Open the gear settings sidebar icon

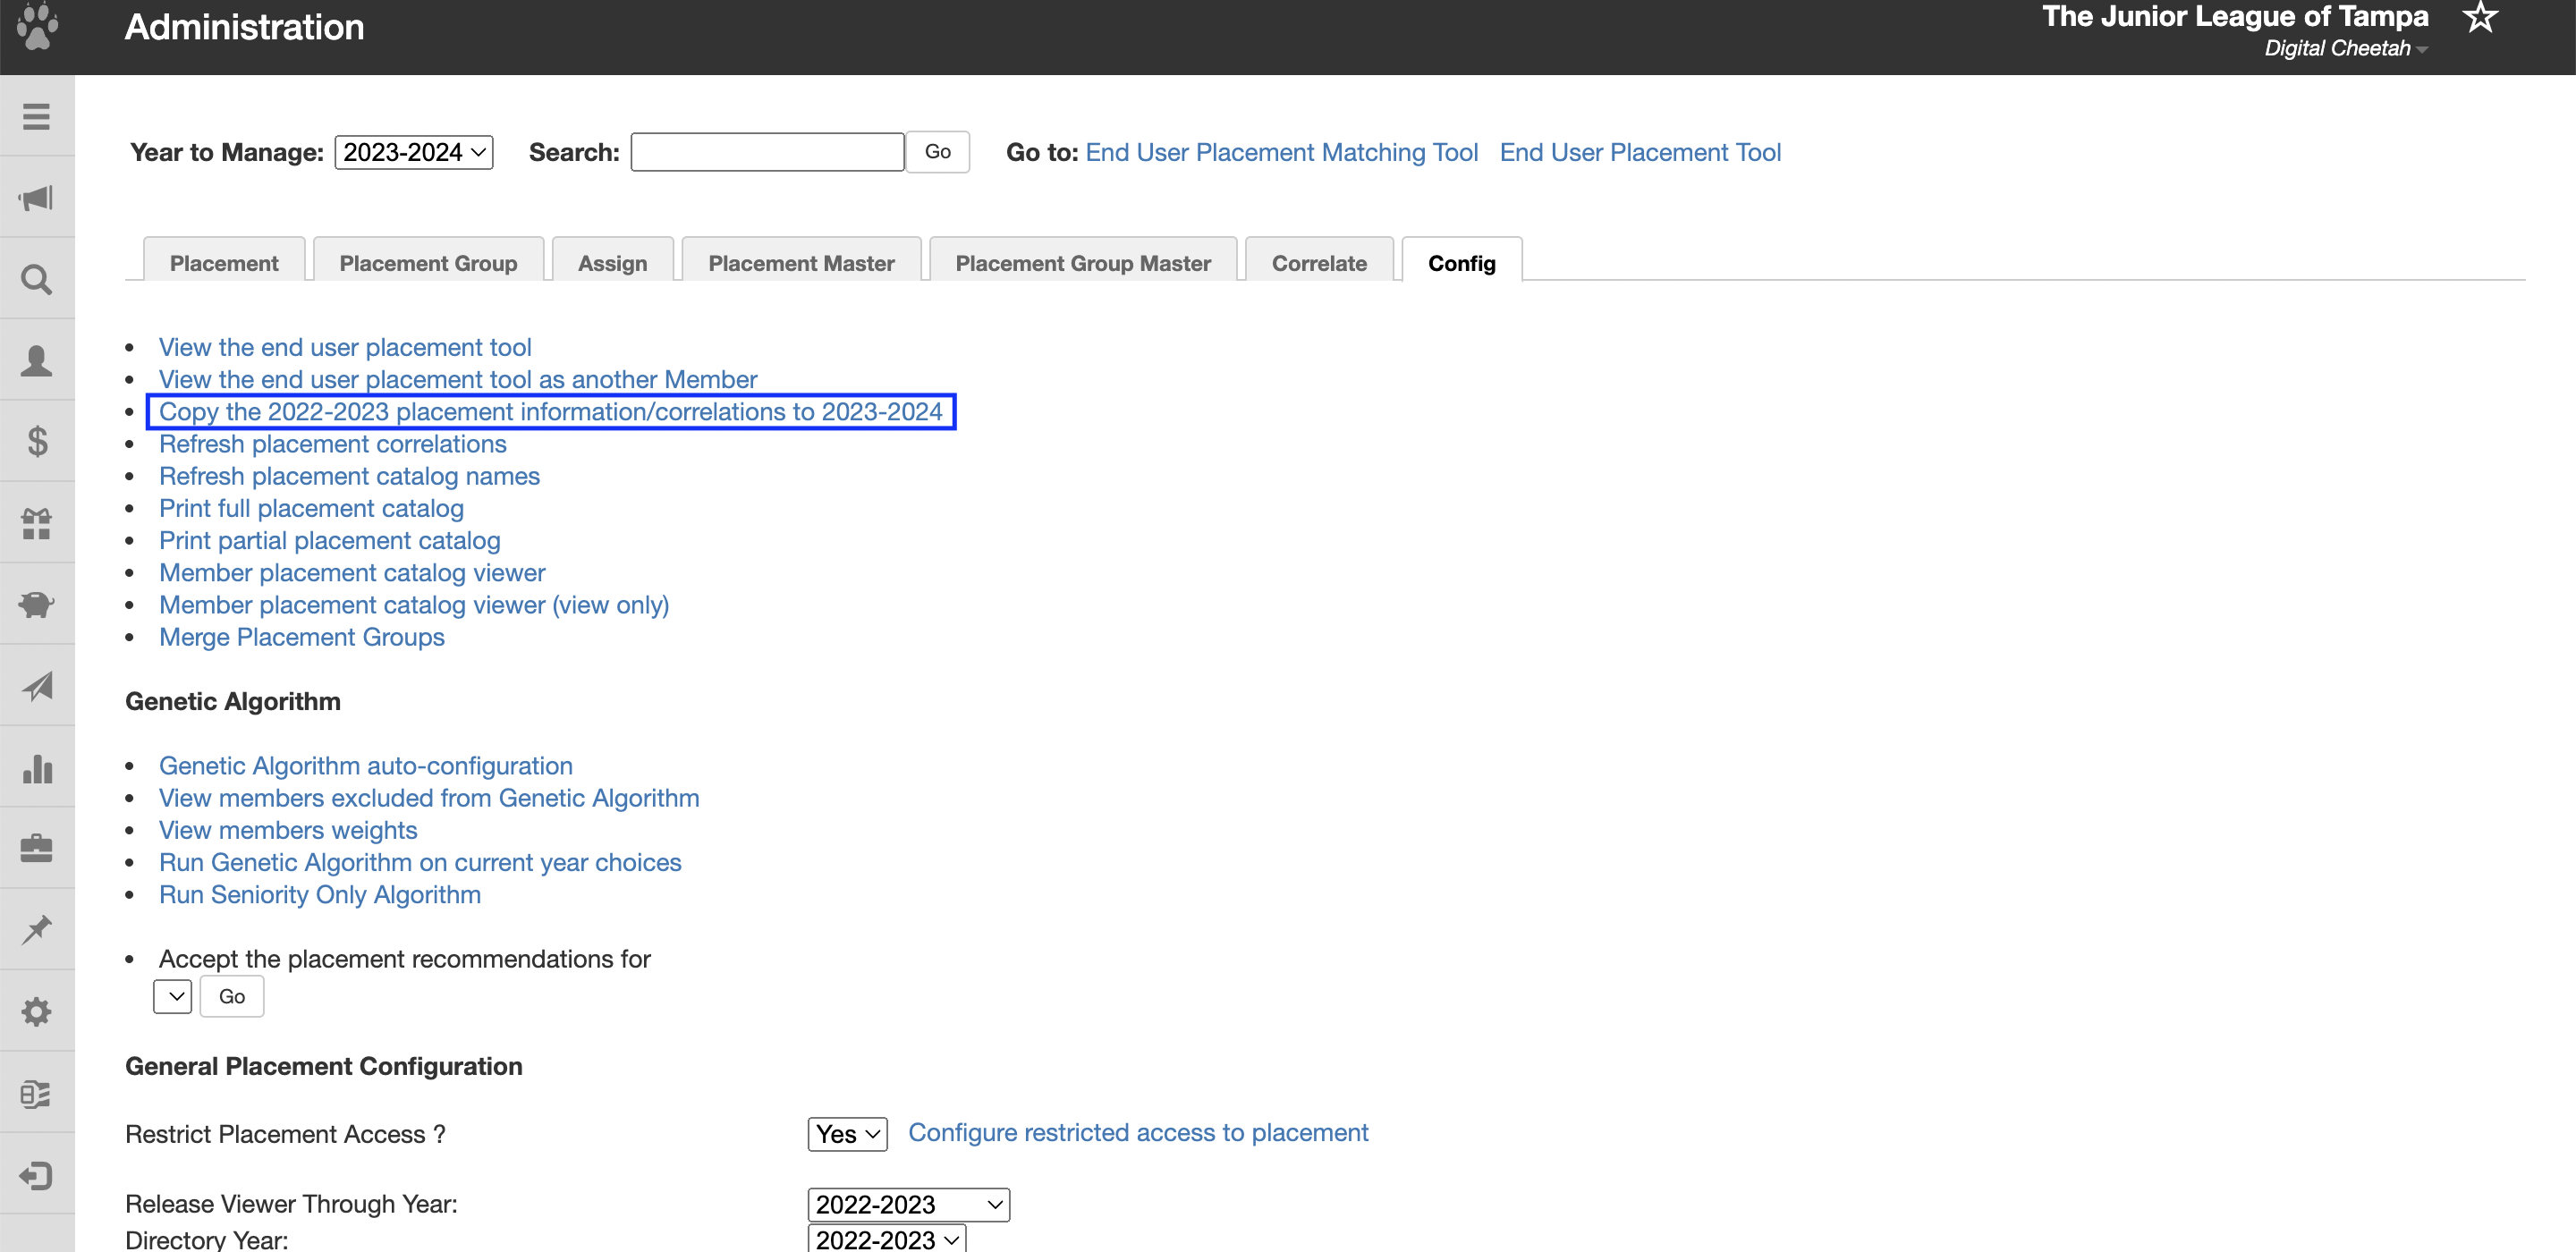(x=37, y=1012)
